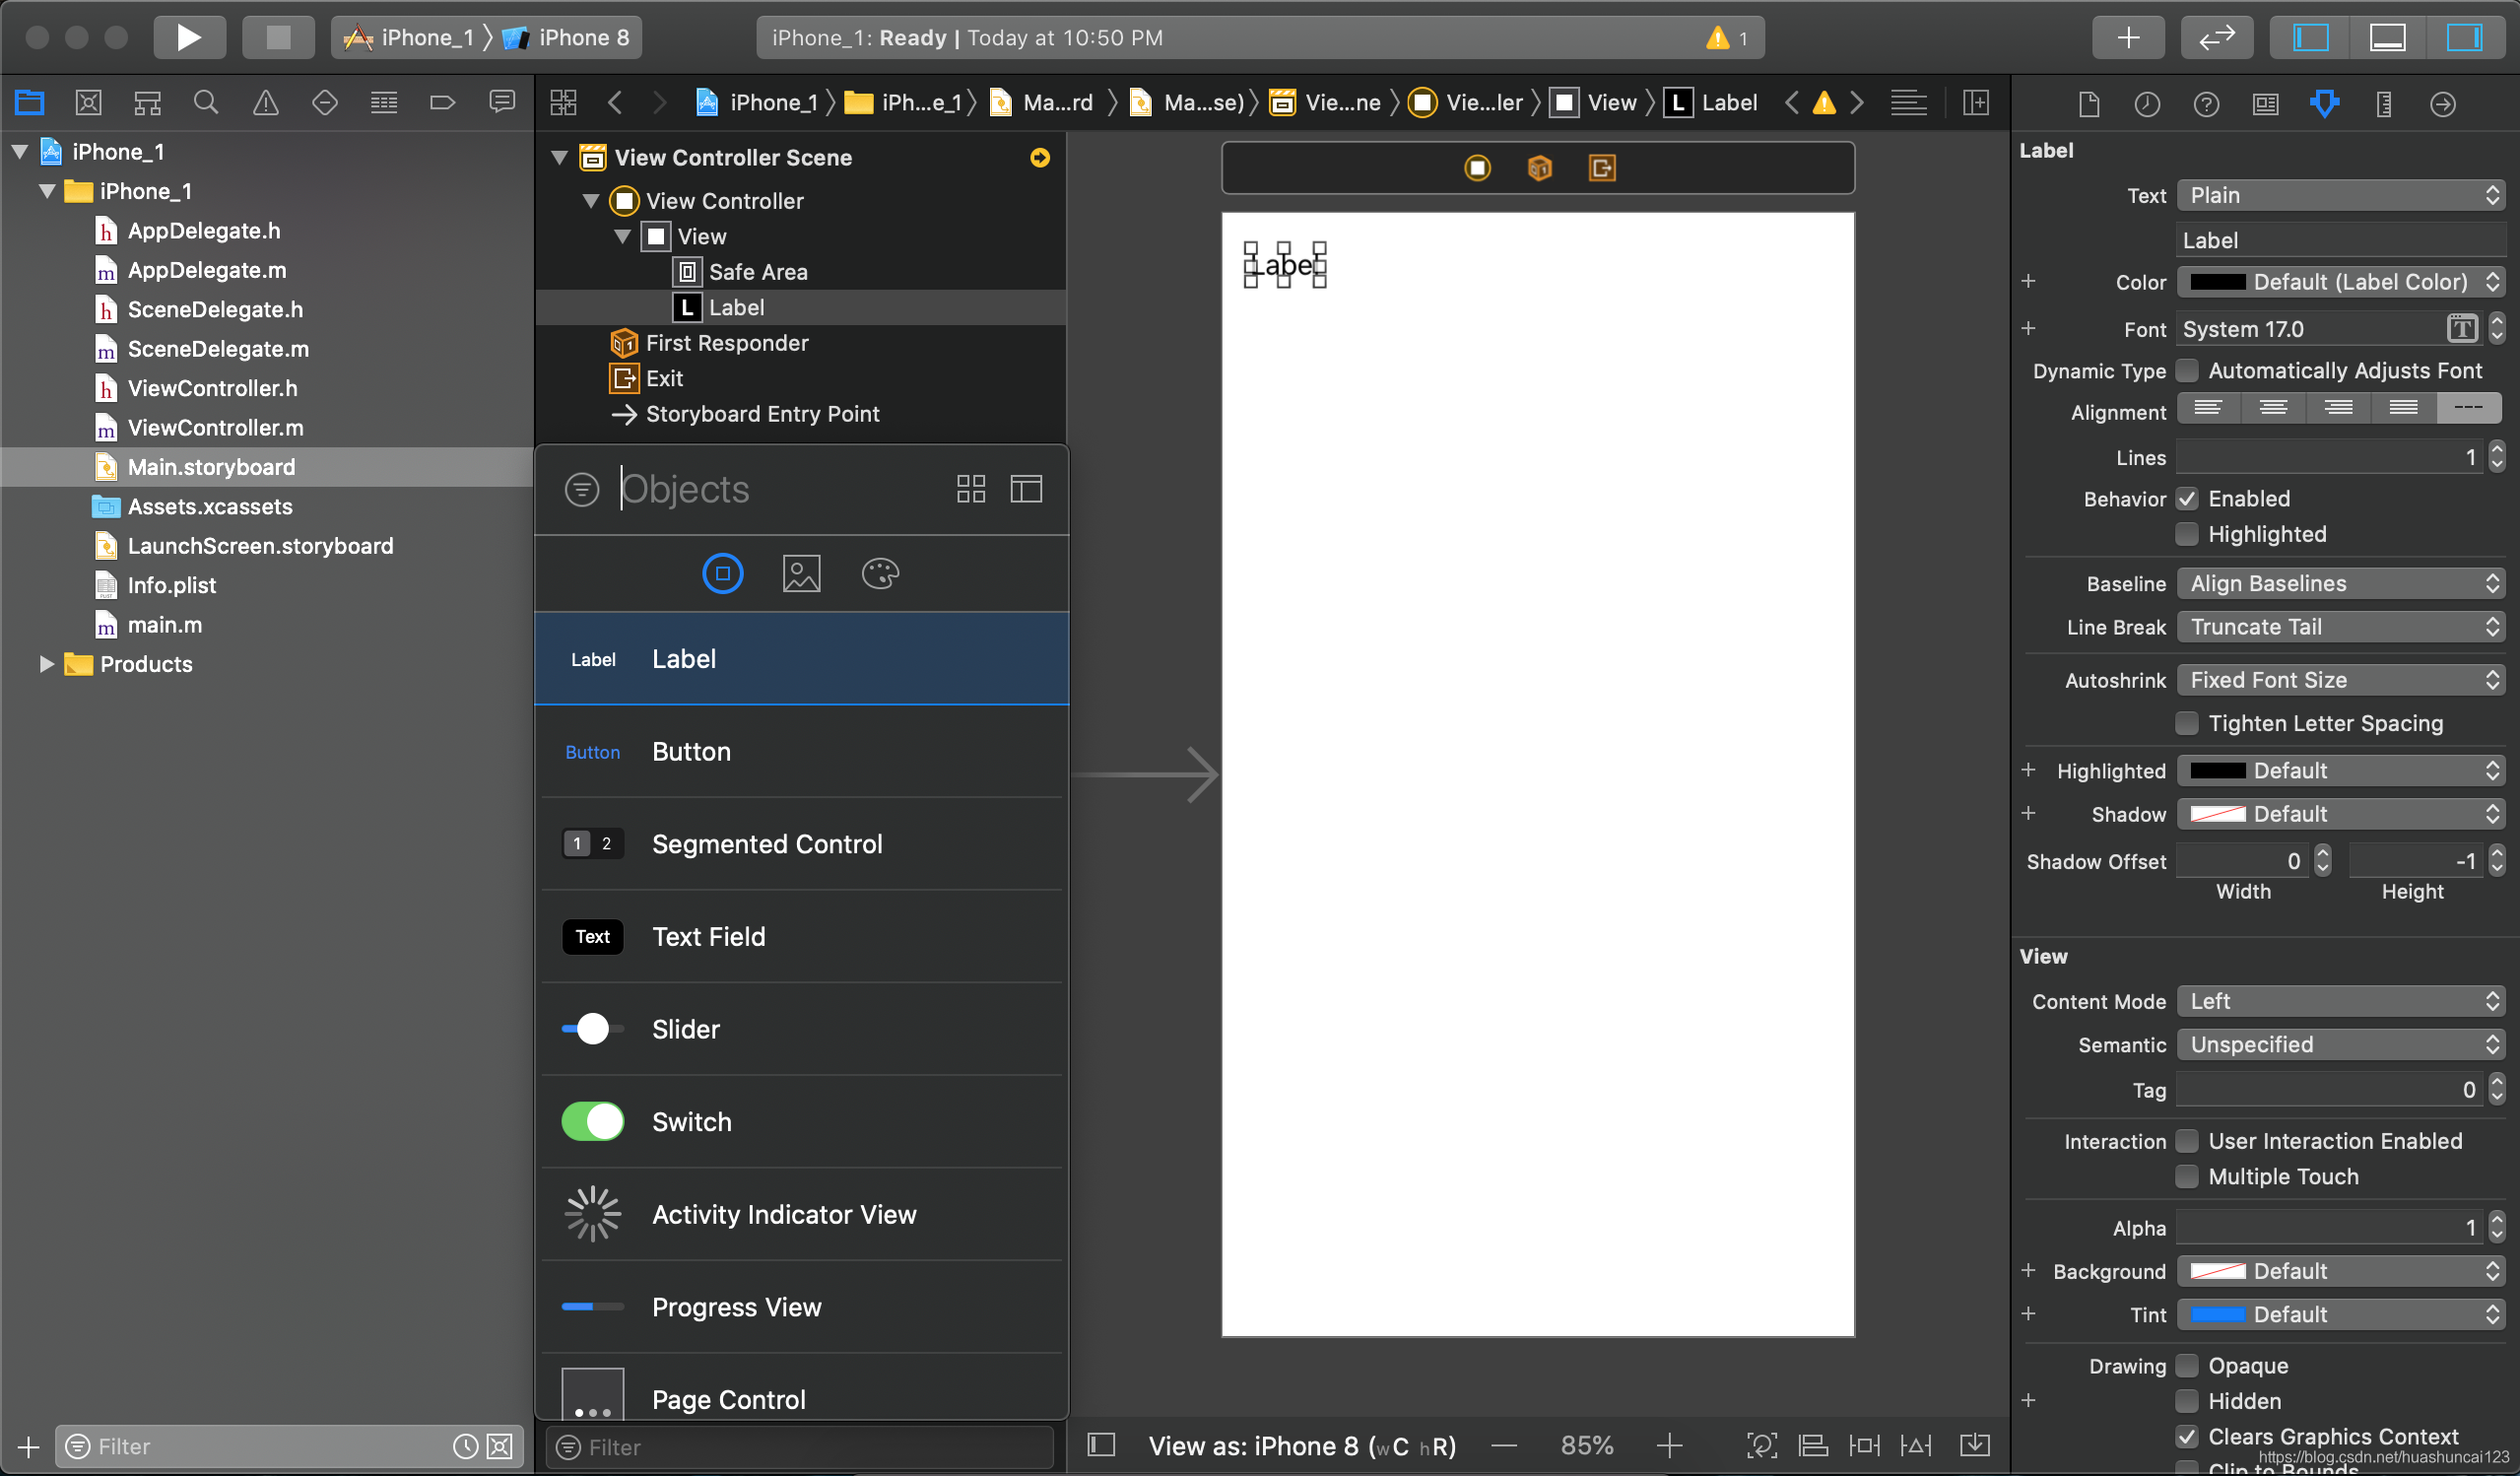This screenshot has height=1476, width=2520.
Task: Show the Issue navigator (warning triangle)
Action: tap(265, 102)
